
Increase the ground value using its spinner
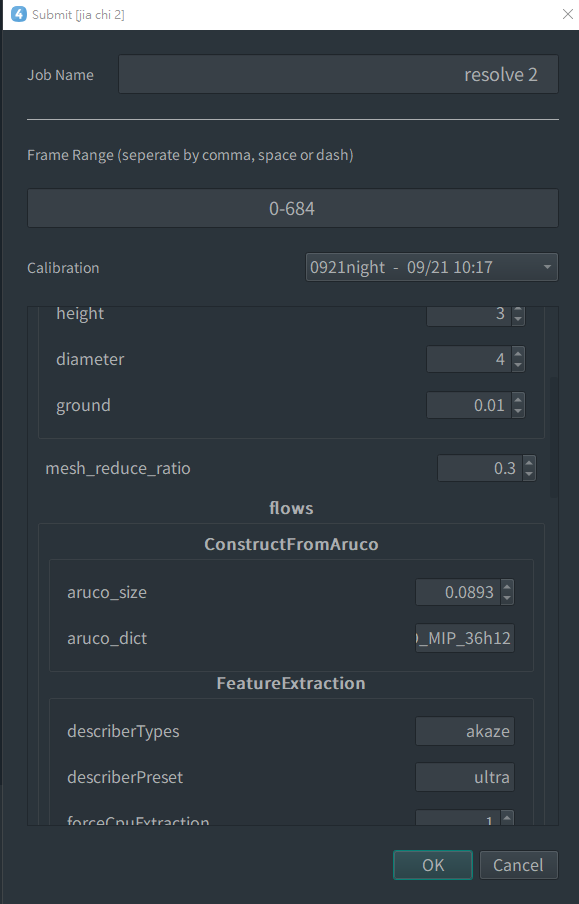(x=518, y=400)
